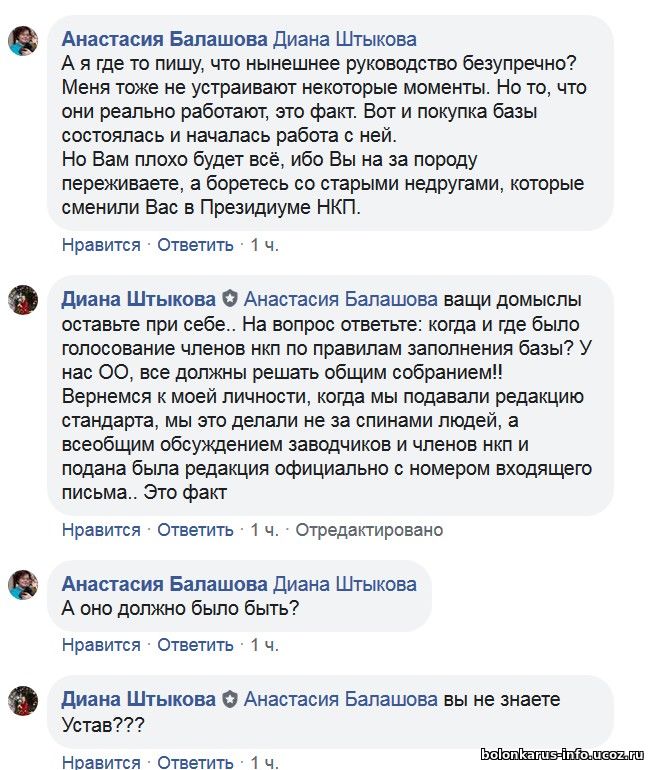
Task: Open author name Анастасия Балашова in first comment
Action: coord(164,39)
